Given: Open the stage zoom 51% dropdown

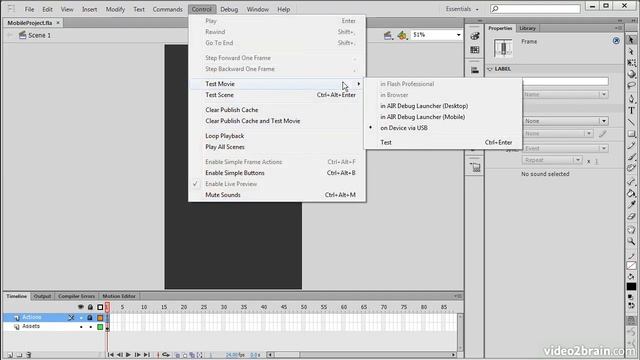Looking at the screenshot, I should pyautogui.click(x=458, y=35).
